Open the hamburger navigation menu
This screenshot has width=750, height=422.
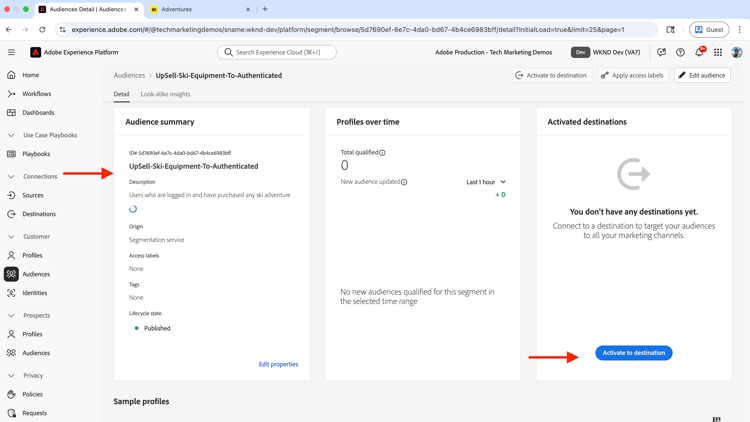pos(11,52)
